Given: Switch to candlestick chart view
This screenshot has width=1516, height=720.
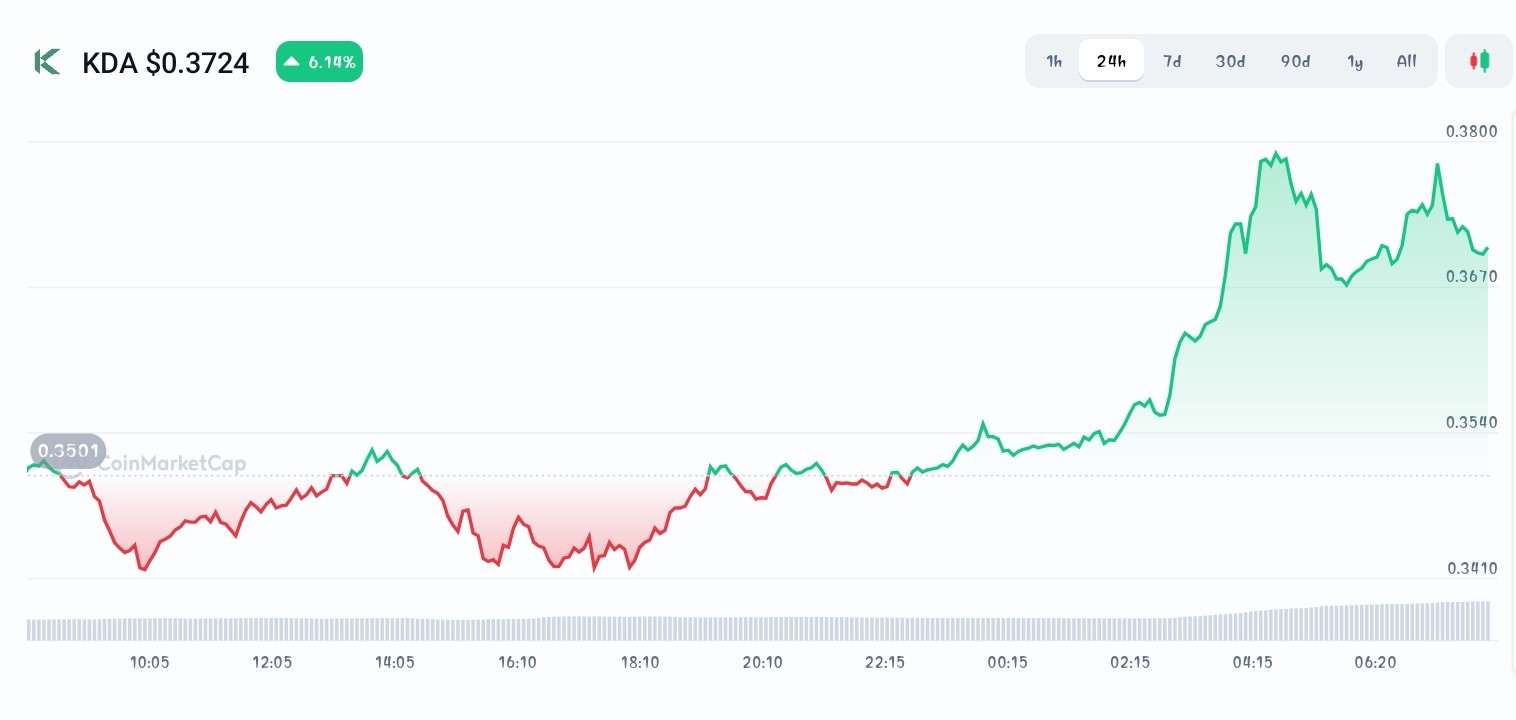Looking at the screenshot, I should pyautogui.click(x=1479, y=61).
